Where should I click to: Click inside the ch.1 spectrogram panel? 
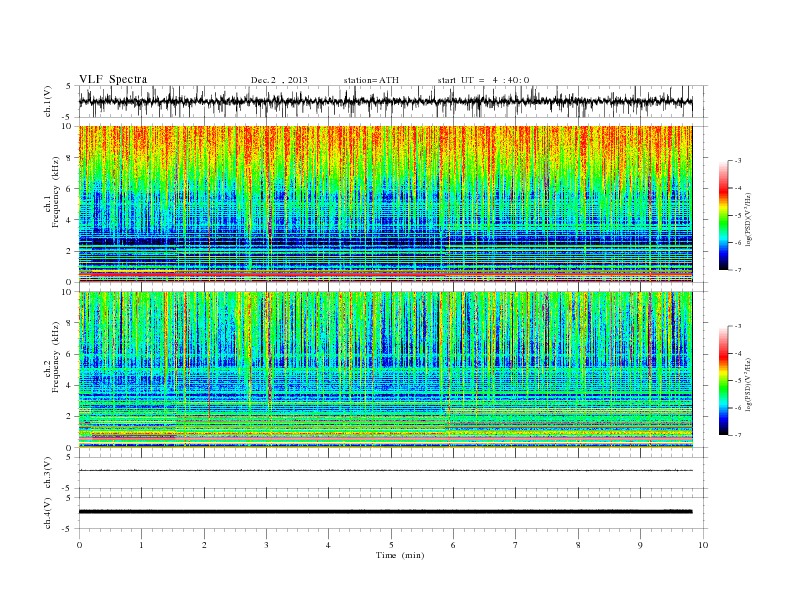385,204
